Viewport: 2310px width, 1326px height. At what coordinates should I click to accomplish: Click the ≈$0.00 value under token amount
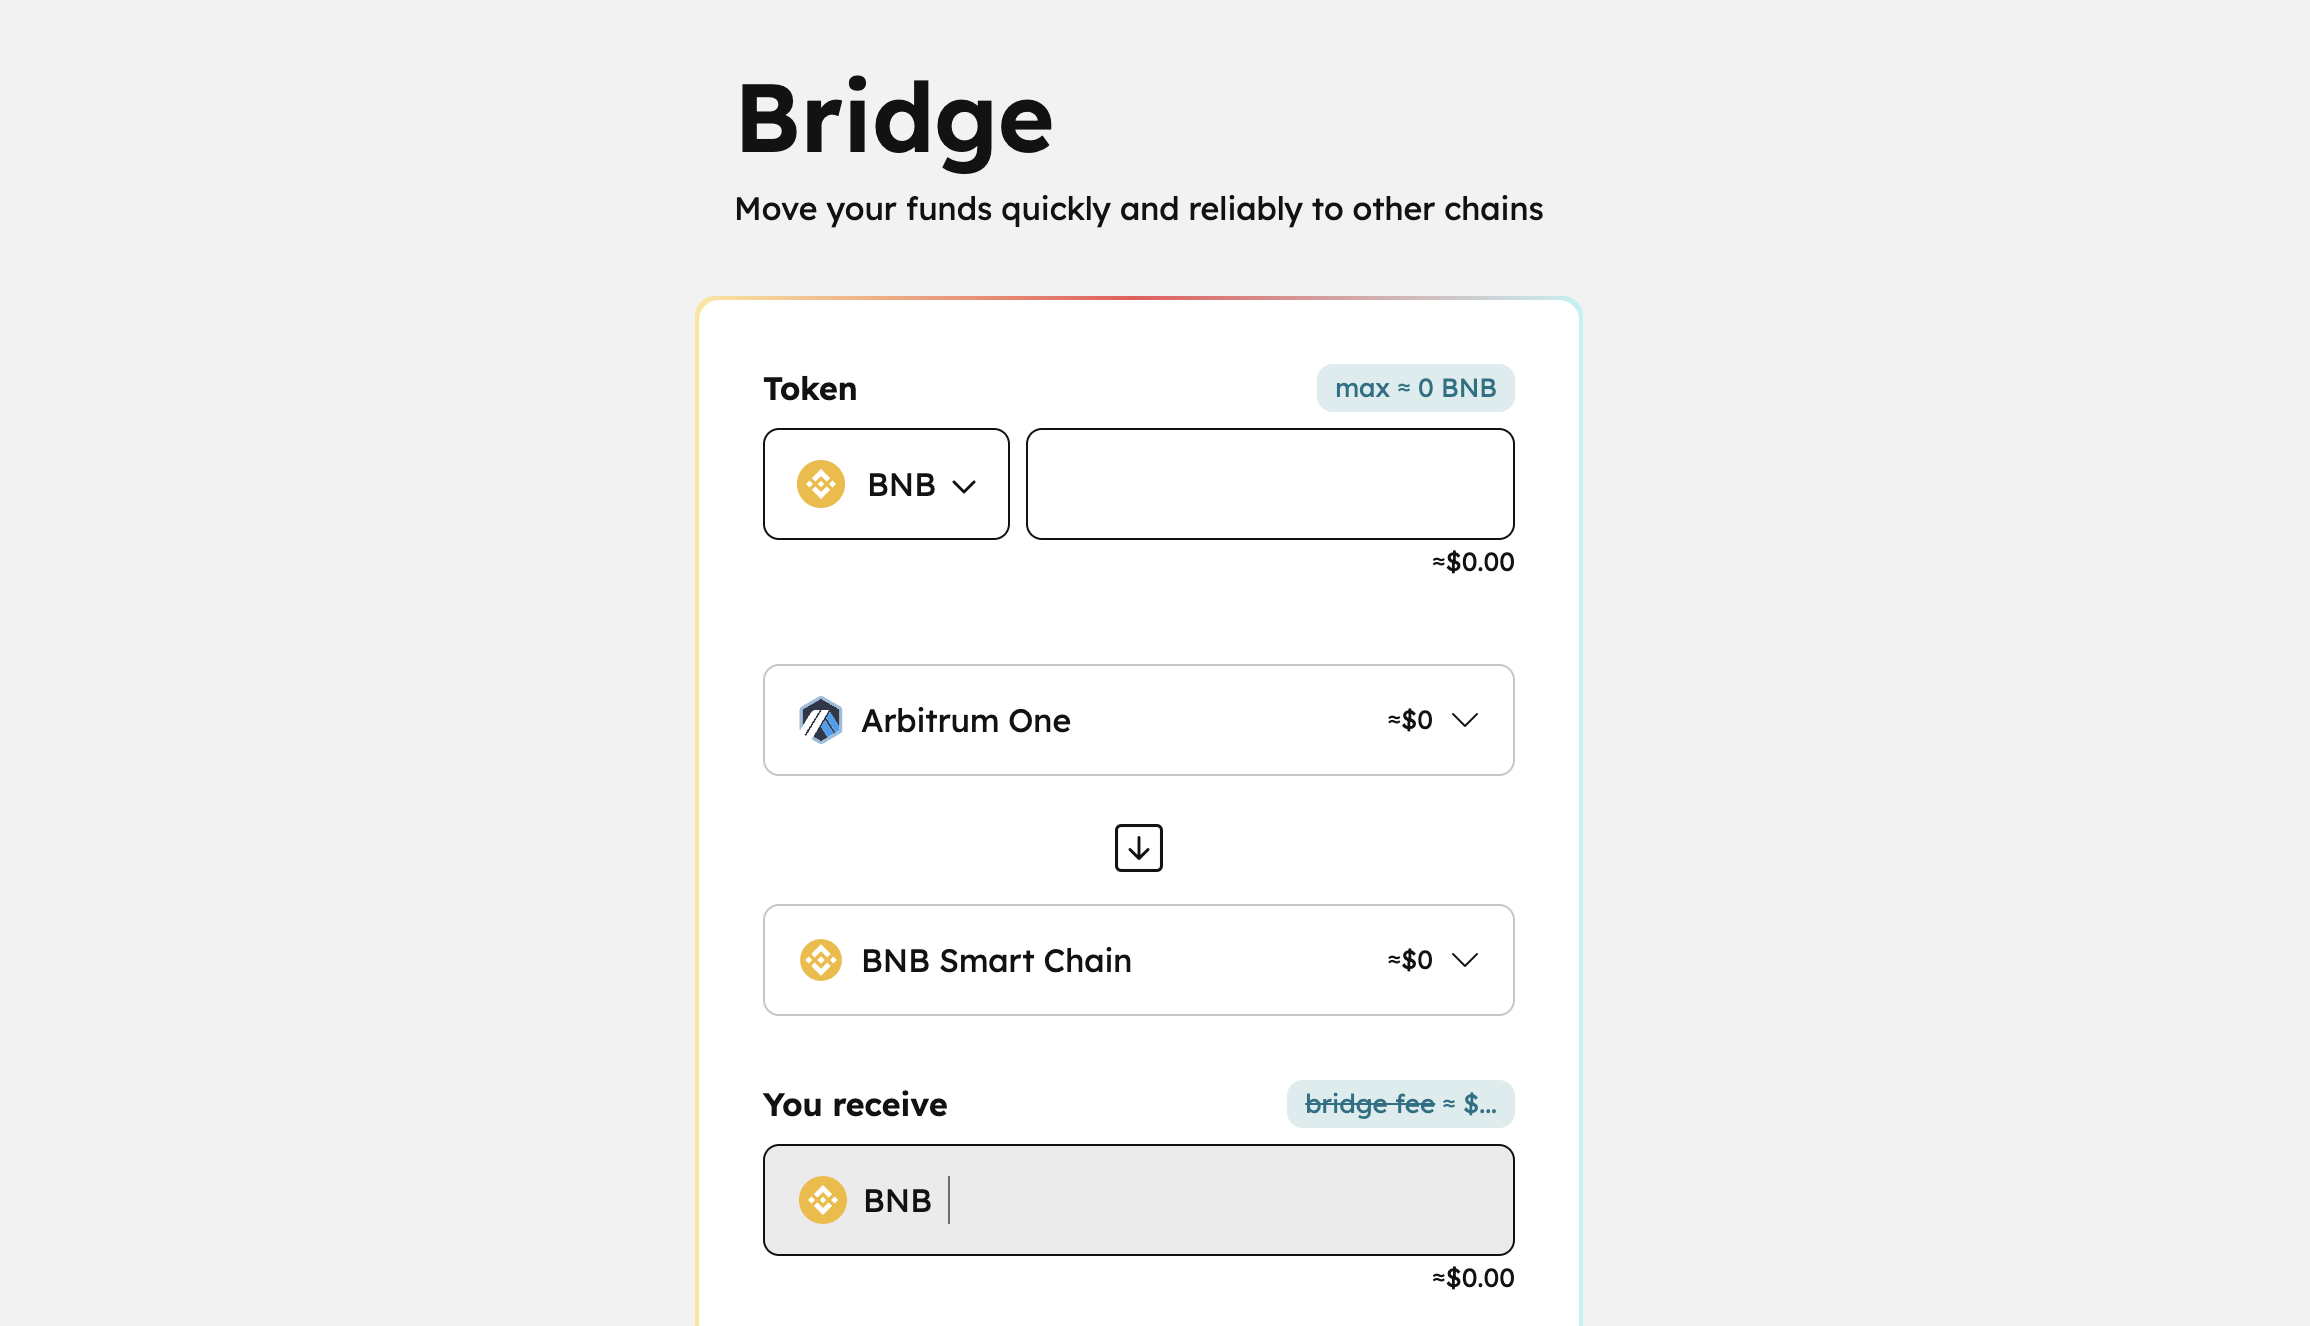click(x=1473, y=562)
